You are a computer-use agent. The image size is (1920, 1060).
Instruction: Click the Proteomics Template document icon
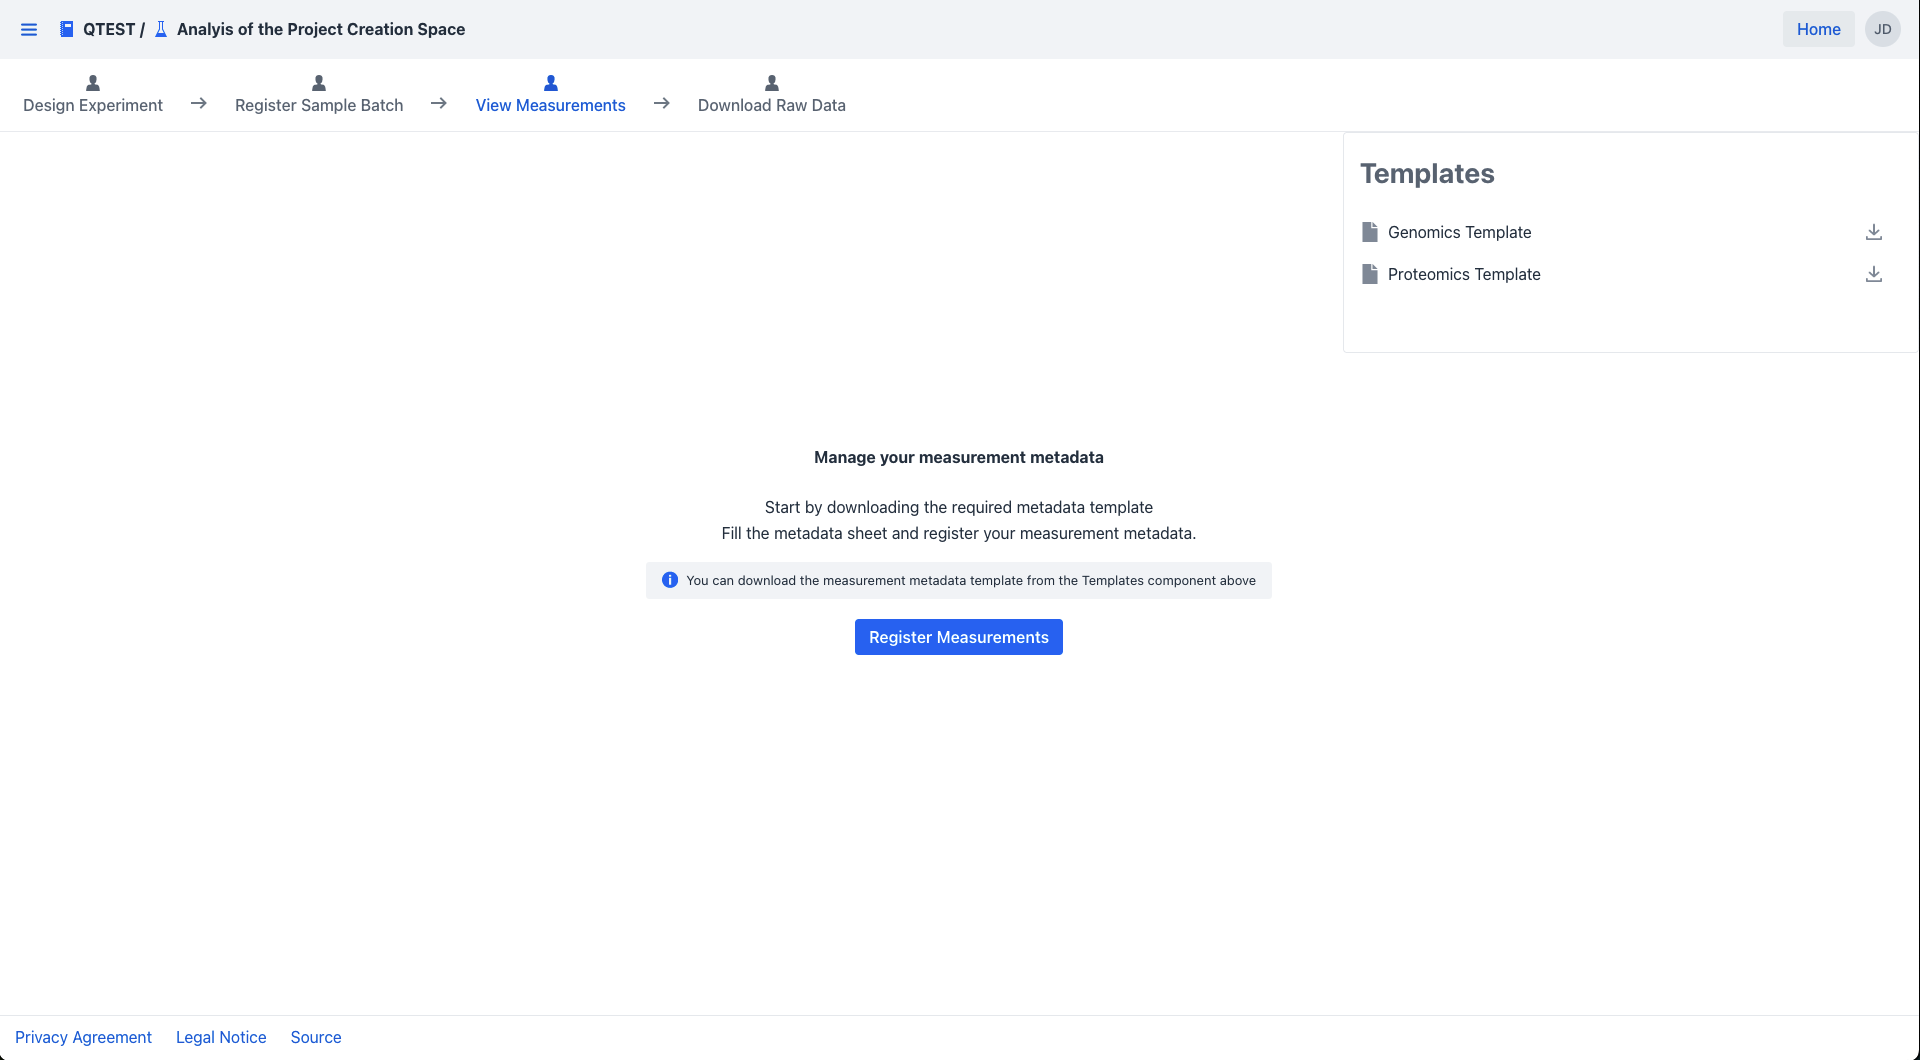[1369, 274]
